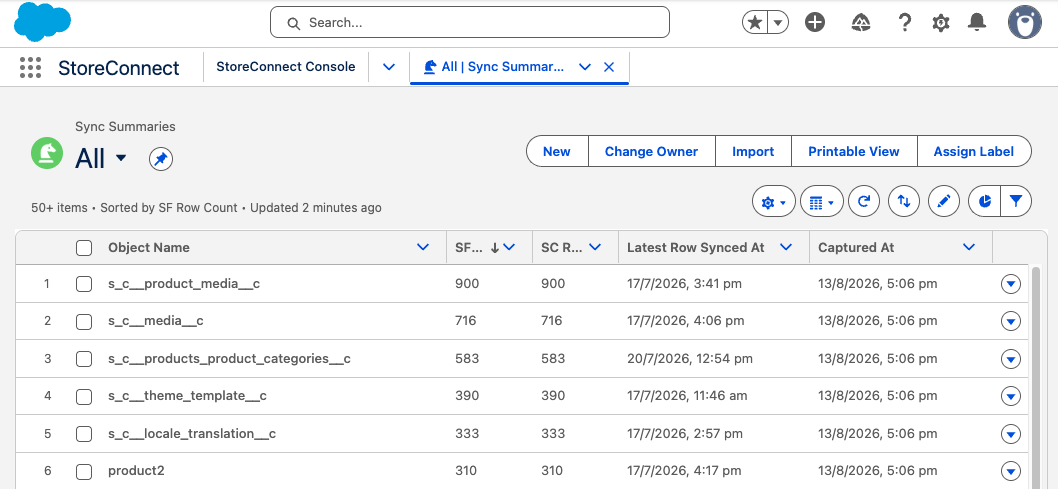This screenshot has width=1058, height=489.
Task: Click the Printable View button
Action: click(854, 151)
